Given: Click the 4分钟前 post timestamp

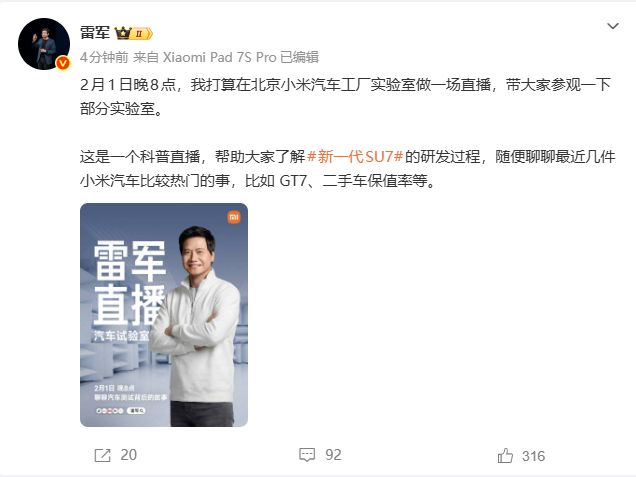Looking at the screenshot, I should point(104,57).
